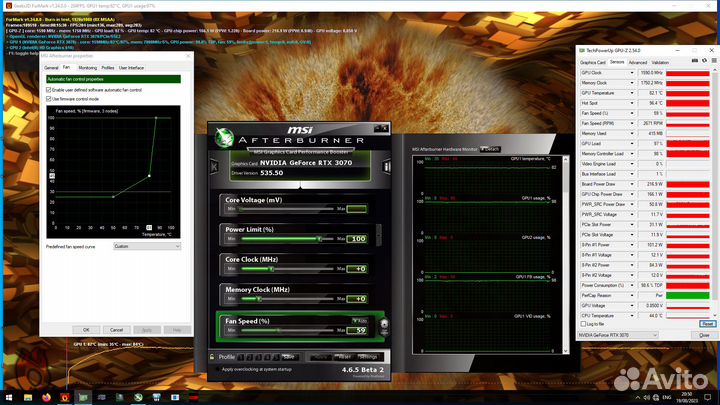720x405 pixels.
Task: Switch to Profiles tab in Afterburner properties
Action: [108, 68]
